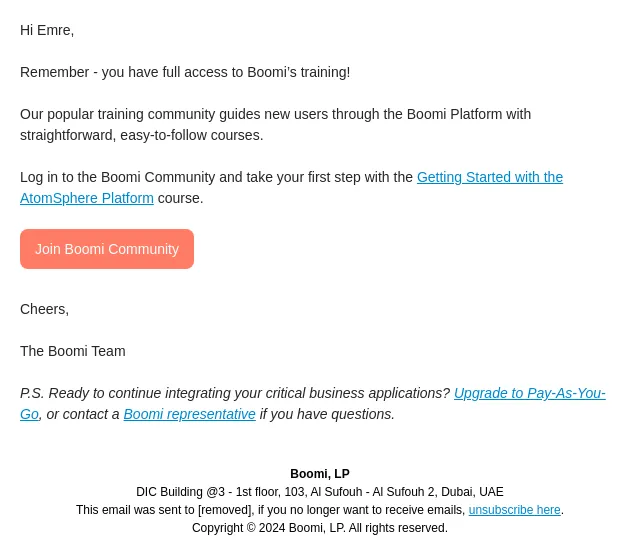Click the wrapped 'Go' link text
640x557 pixels.
pyautogui.click(x=29, y=414)
